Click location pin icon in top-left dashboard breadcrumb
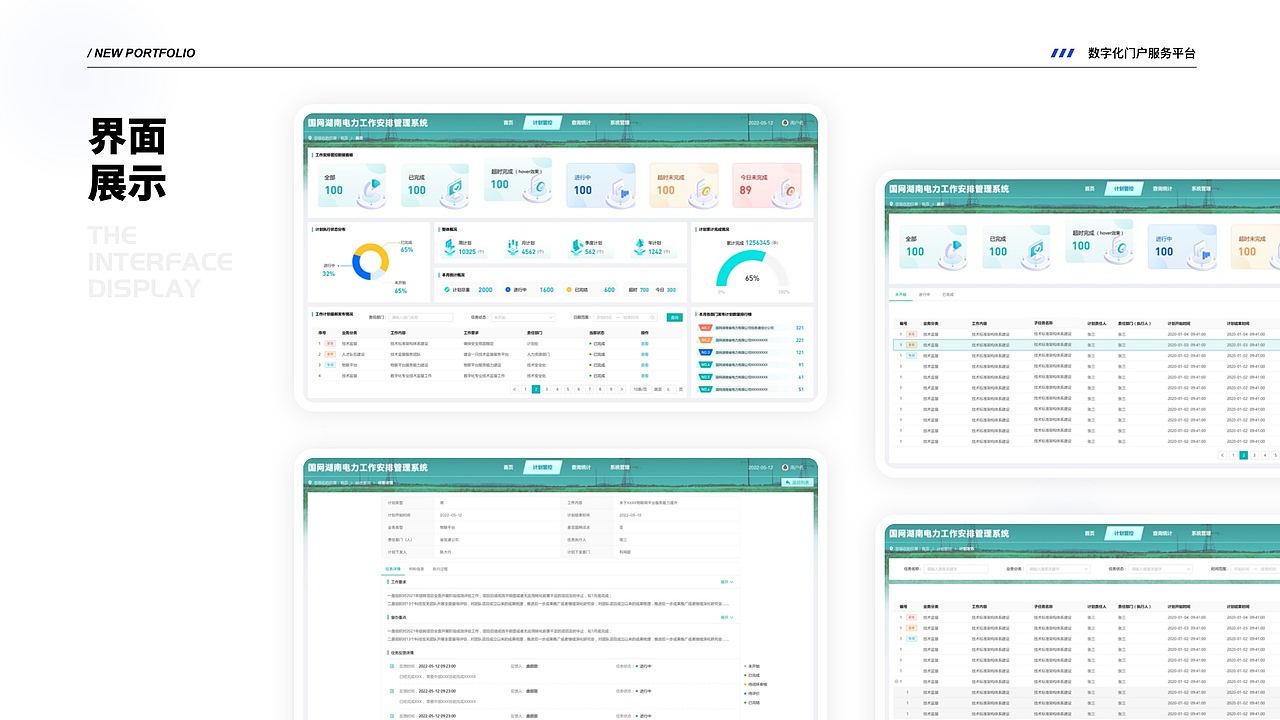1280x720 pixels. [311, 138]
